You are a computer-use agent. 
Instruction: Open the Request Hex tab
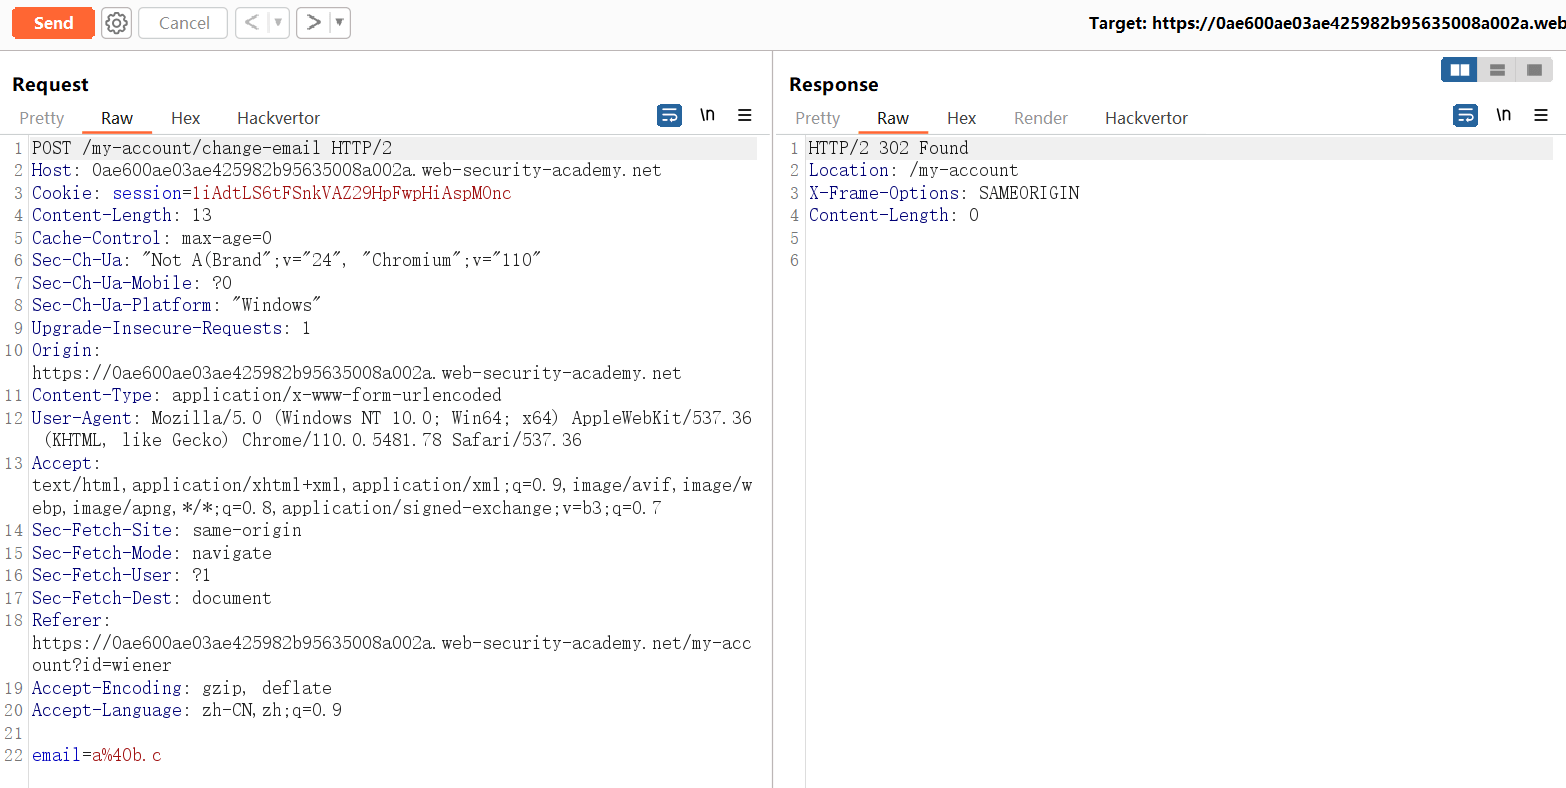tap(185, 118)
